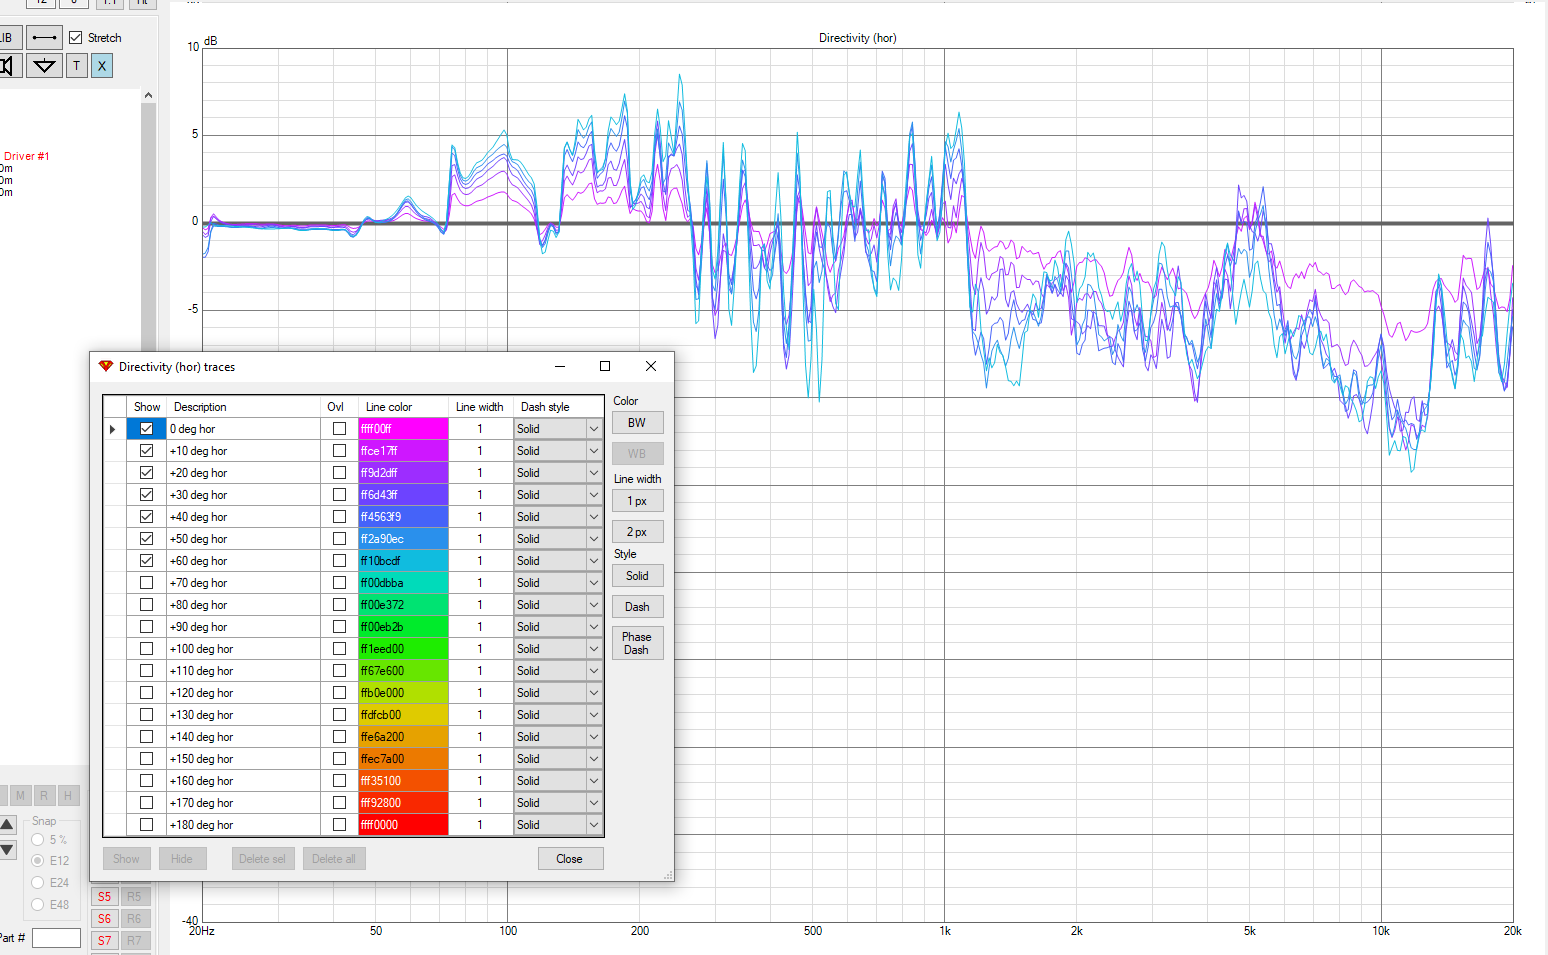Click the row selector arrow for 0 deg hor
The width and height of the screenshot is (1548, 955).
pos(114,429)
